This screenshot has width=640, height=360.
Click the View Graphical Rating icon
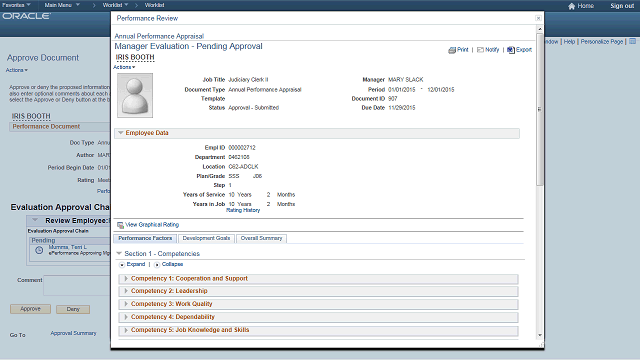(120, 225)
